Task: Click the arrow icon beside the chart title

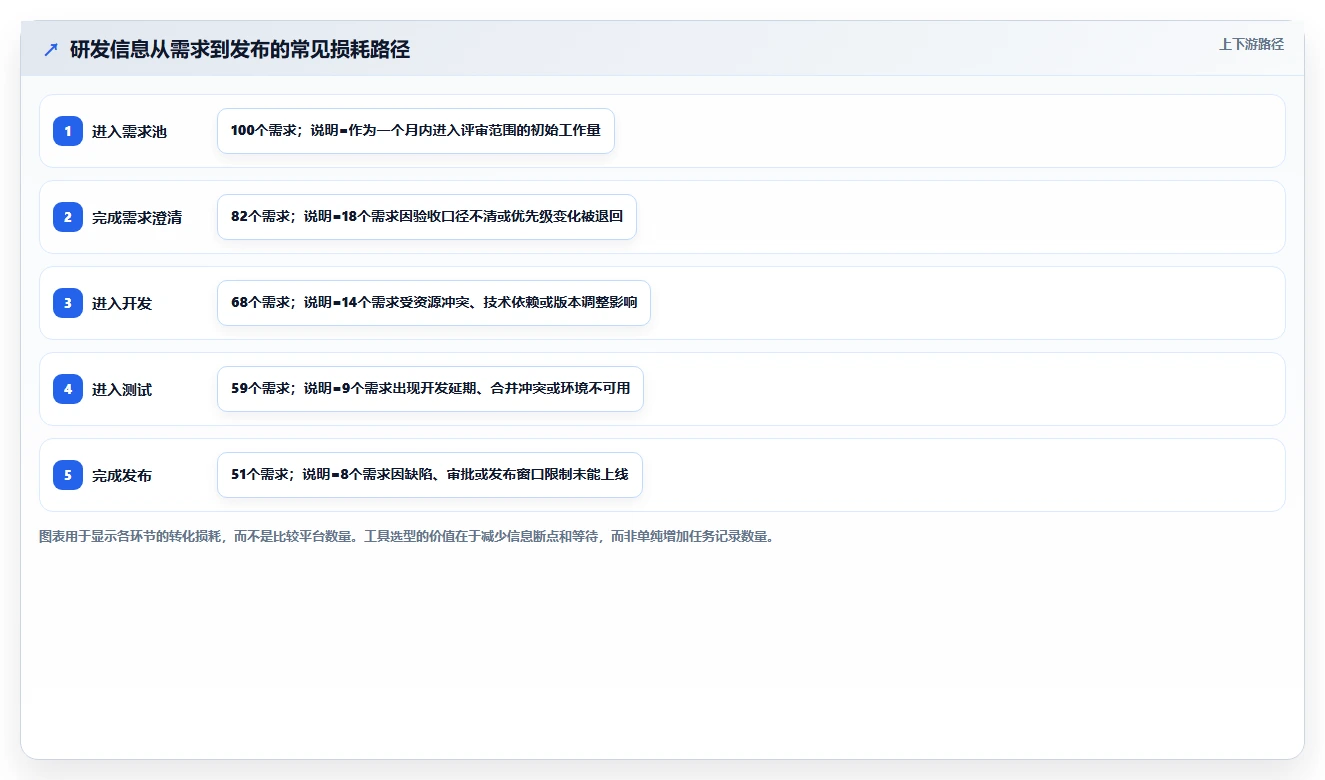Action: (x=51, y=50)
